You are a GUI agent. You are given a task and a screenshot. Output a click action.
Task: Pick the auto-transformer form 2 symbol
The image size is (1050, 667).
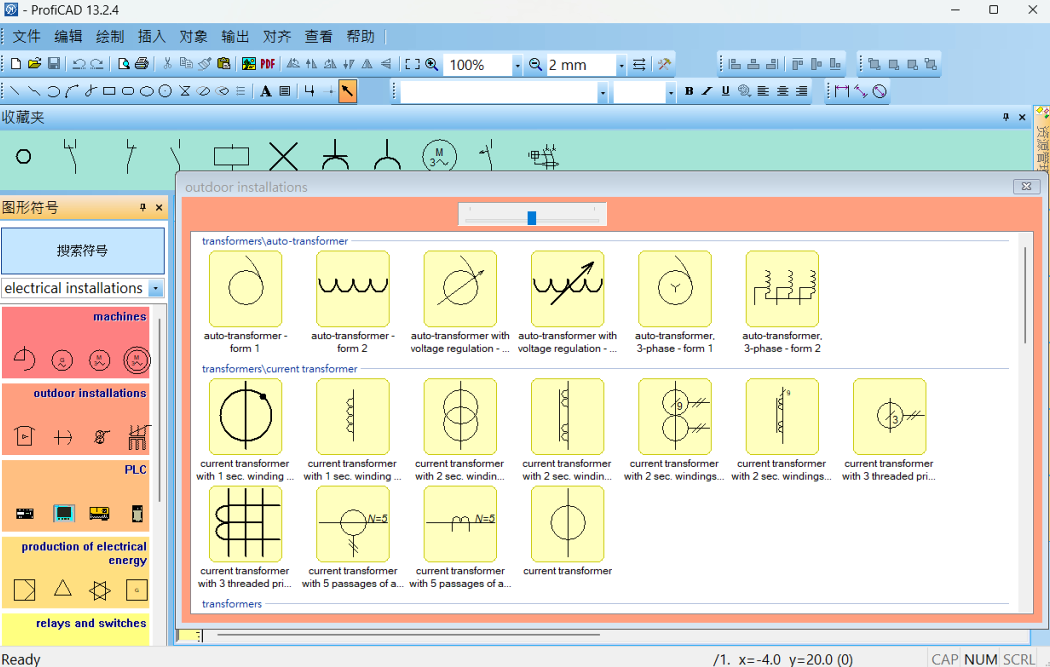point(352,289)
